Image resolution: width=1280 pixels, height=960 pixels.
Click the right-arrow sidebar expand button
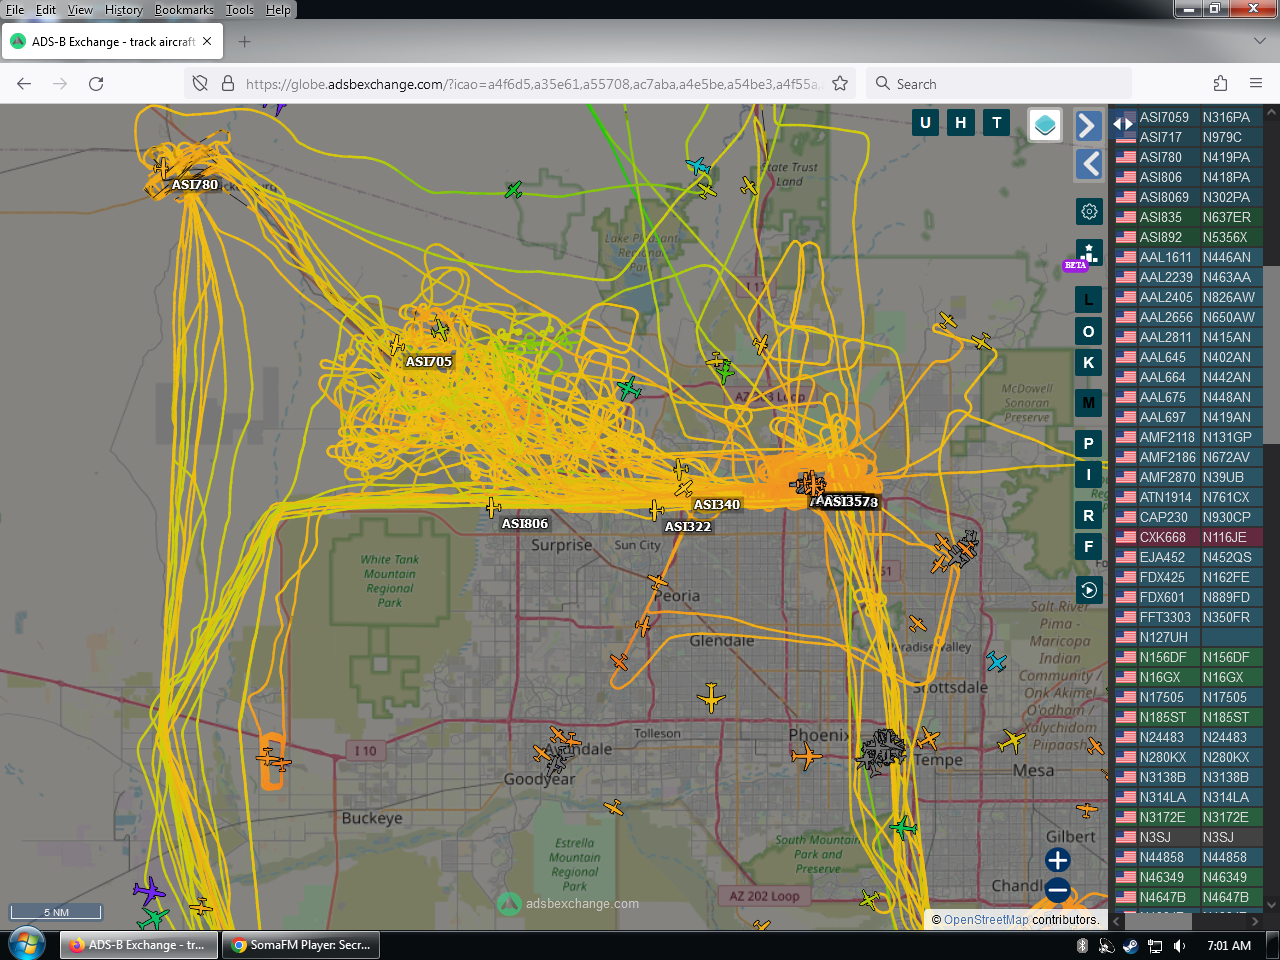(x=1088, y=125)
